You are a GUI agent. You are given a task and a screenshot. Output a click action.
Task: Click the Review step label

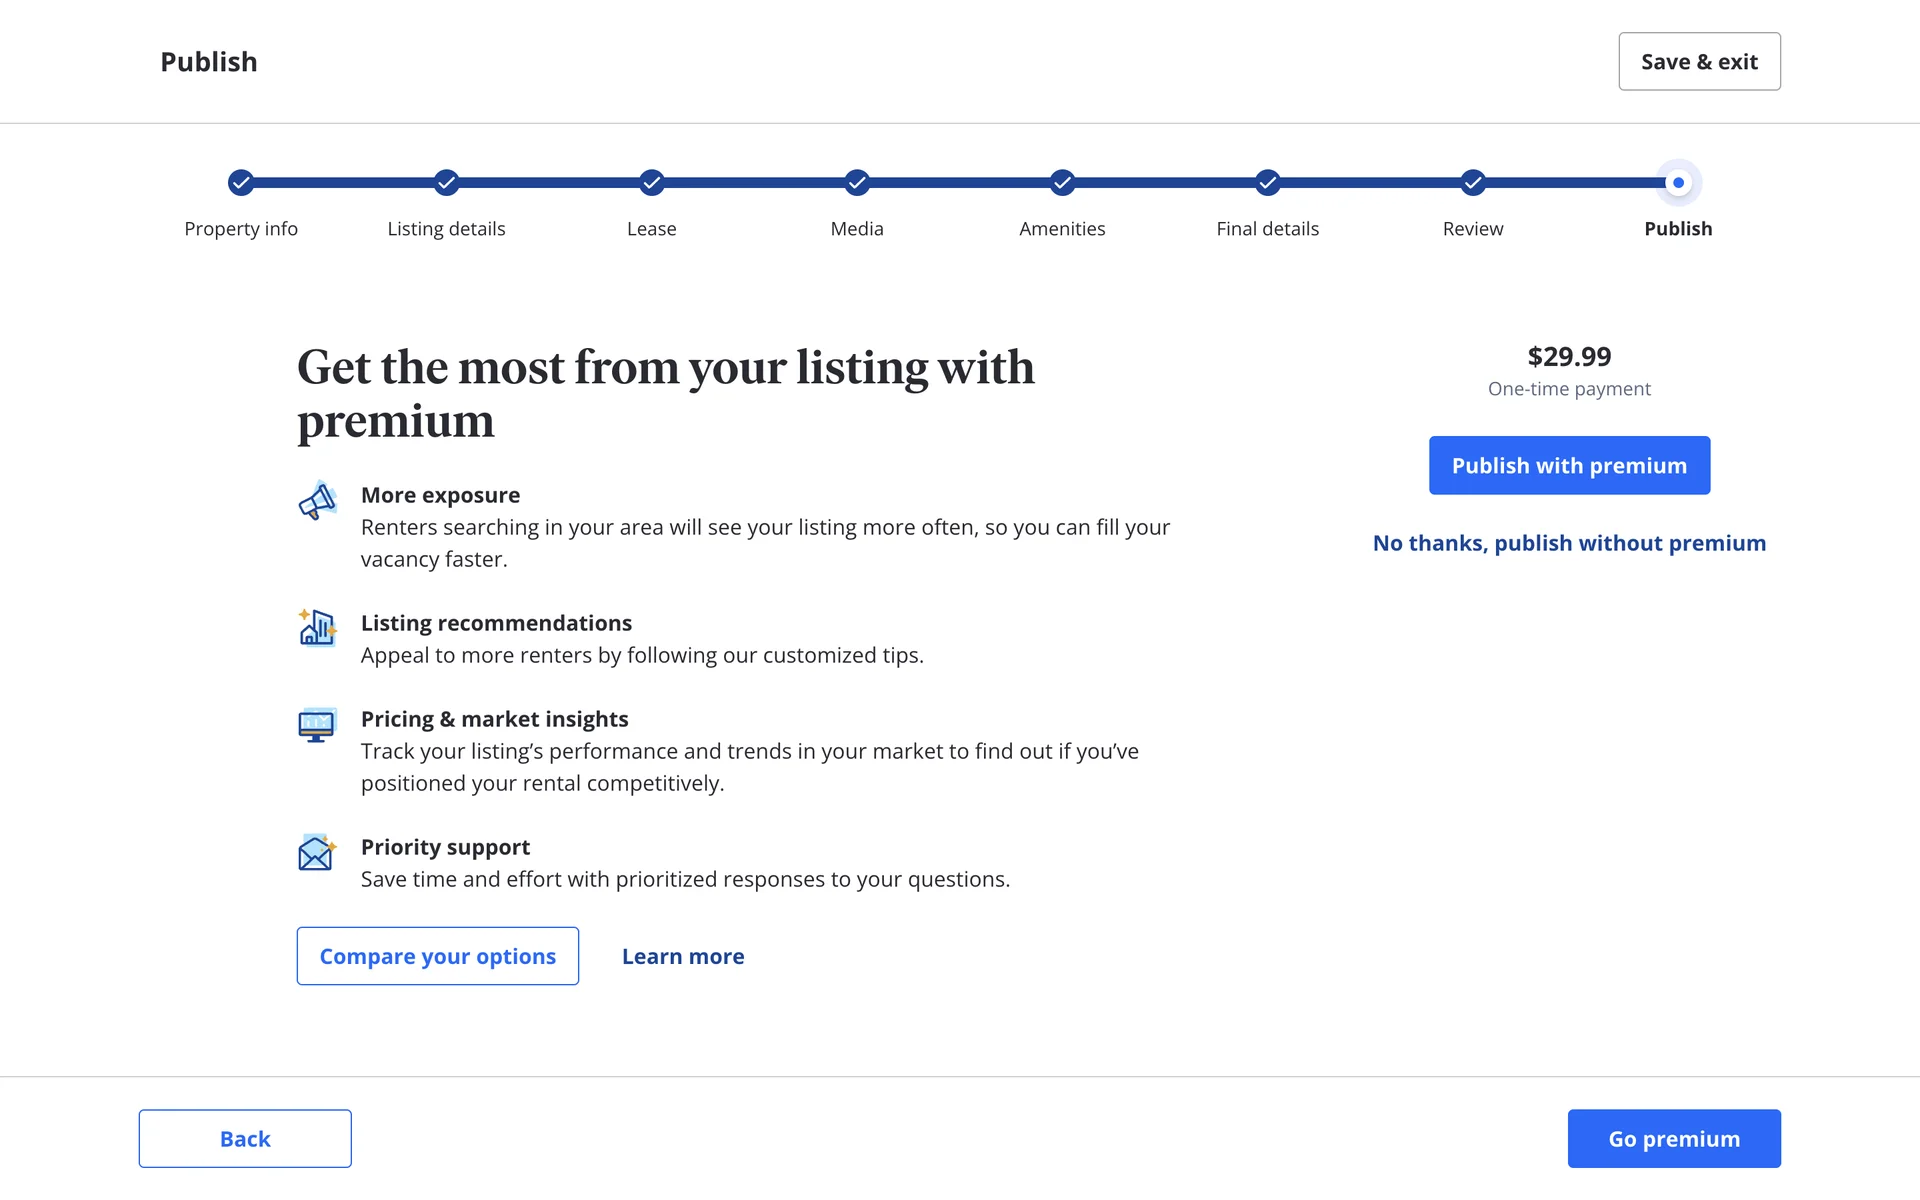tap(1473, 229)
